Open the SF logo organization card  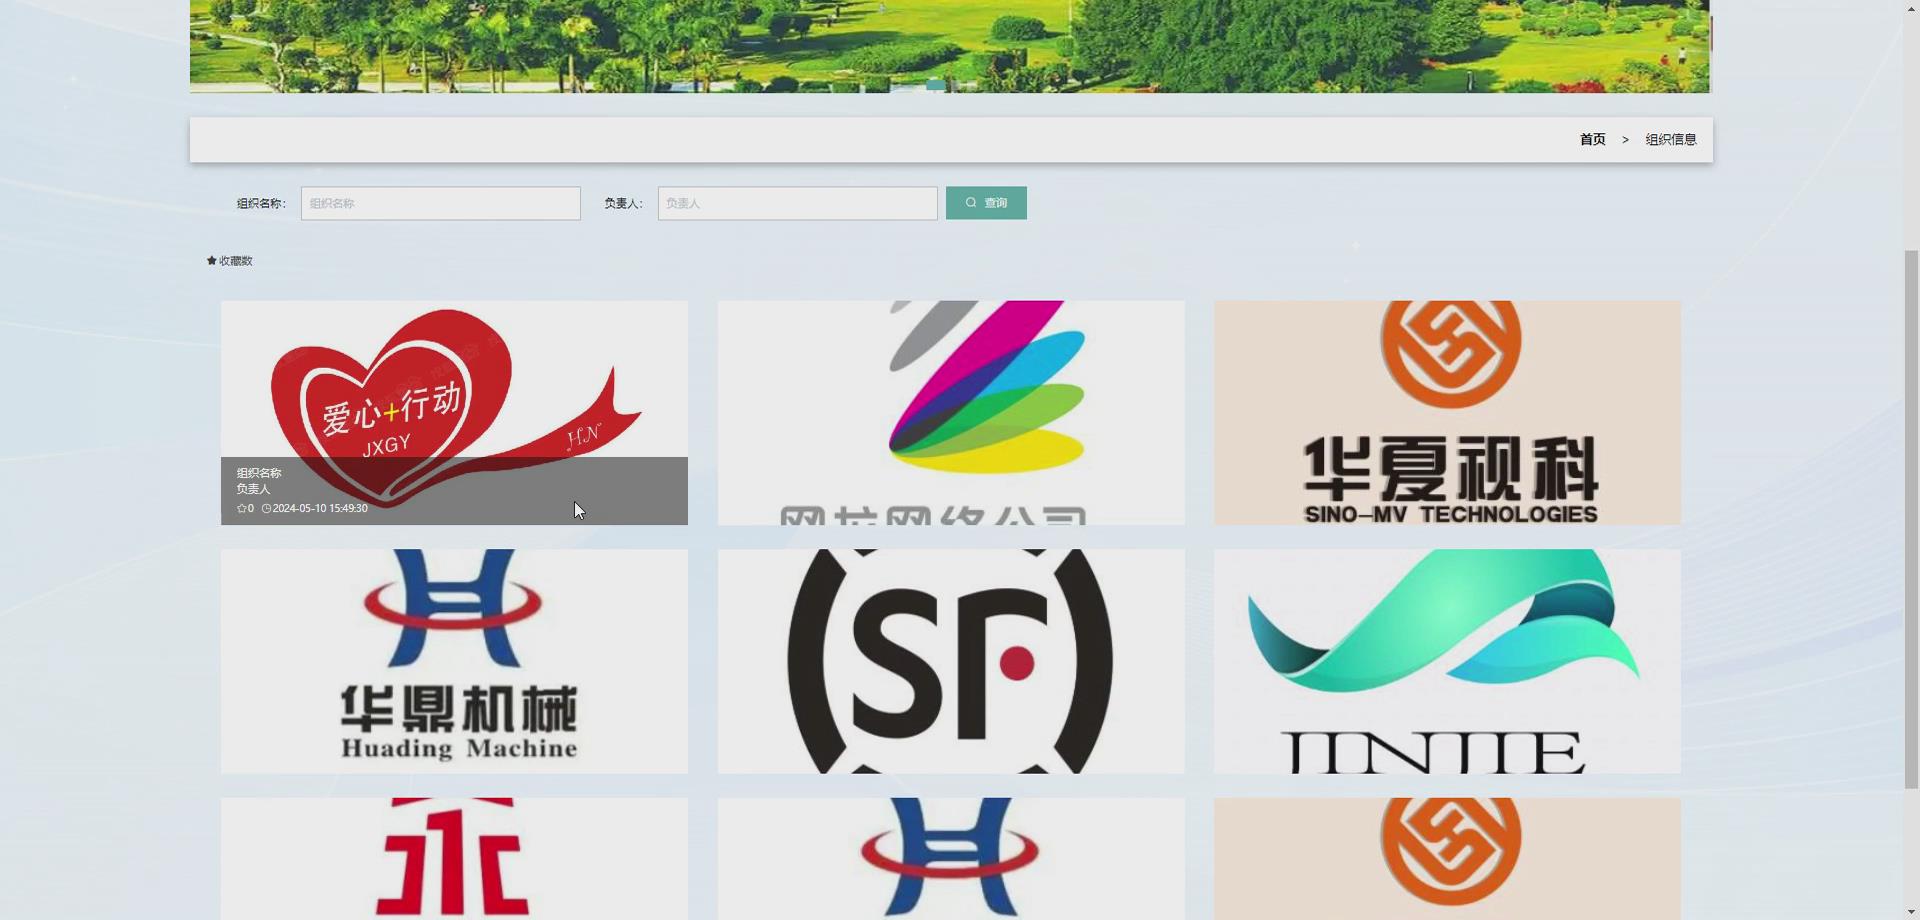click(x=950, y=660)
